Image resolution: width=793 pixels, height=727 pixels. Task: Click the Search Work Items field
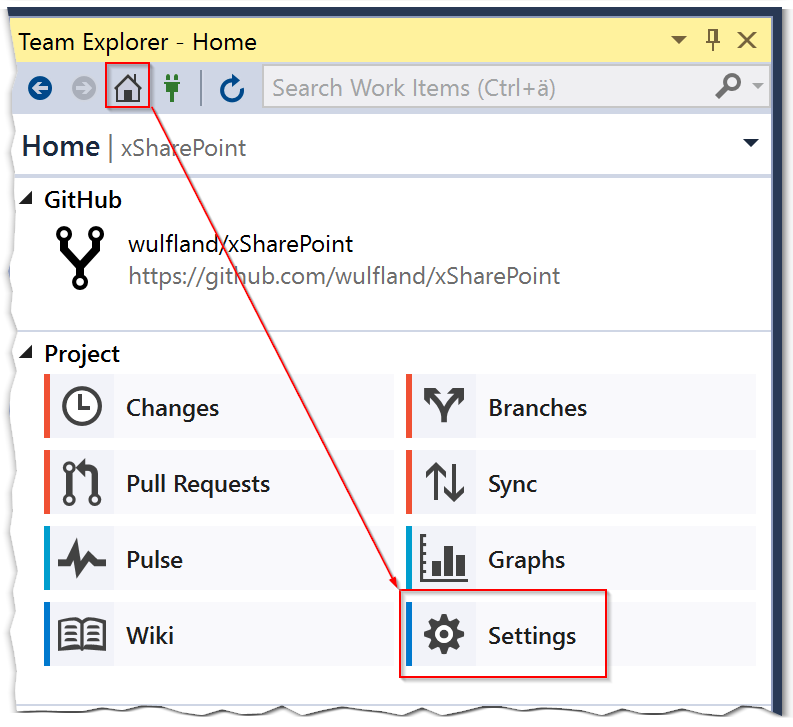coord(480,88)
